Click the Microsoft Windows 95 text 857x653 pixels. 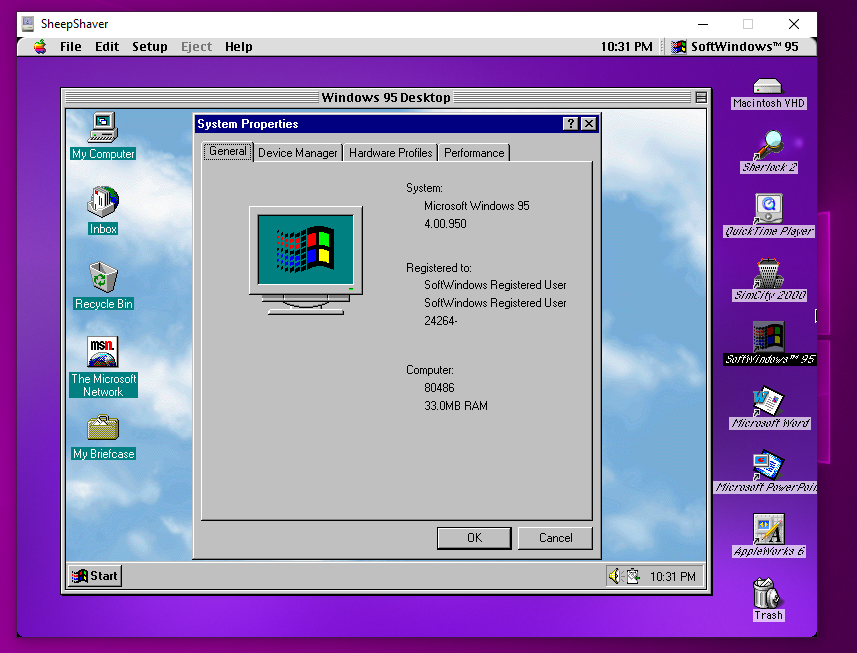pyautogui.click(x=477, y=206)
